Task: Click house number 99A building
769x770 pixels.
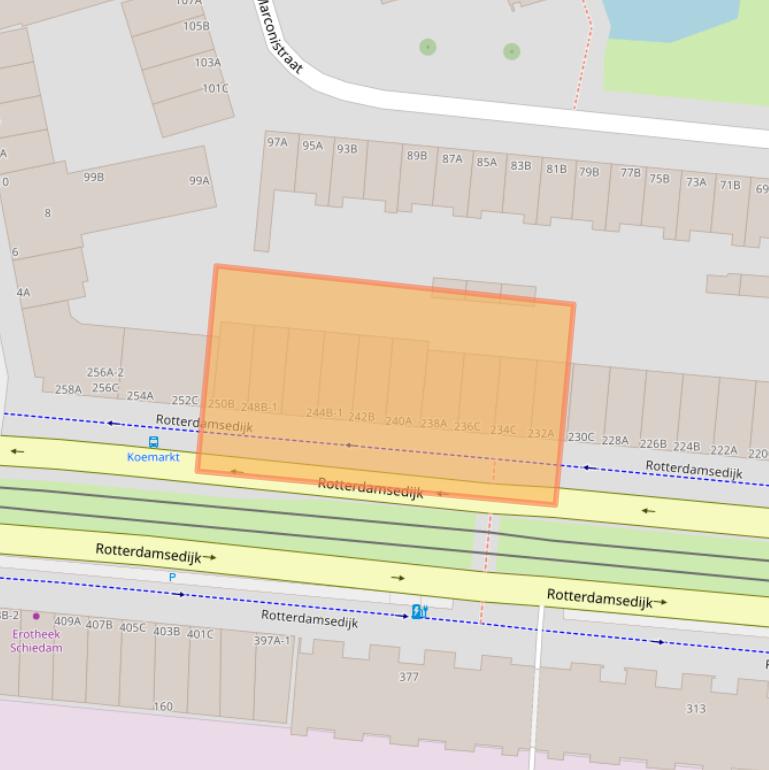Action: tap(199, 181)
